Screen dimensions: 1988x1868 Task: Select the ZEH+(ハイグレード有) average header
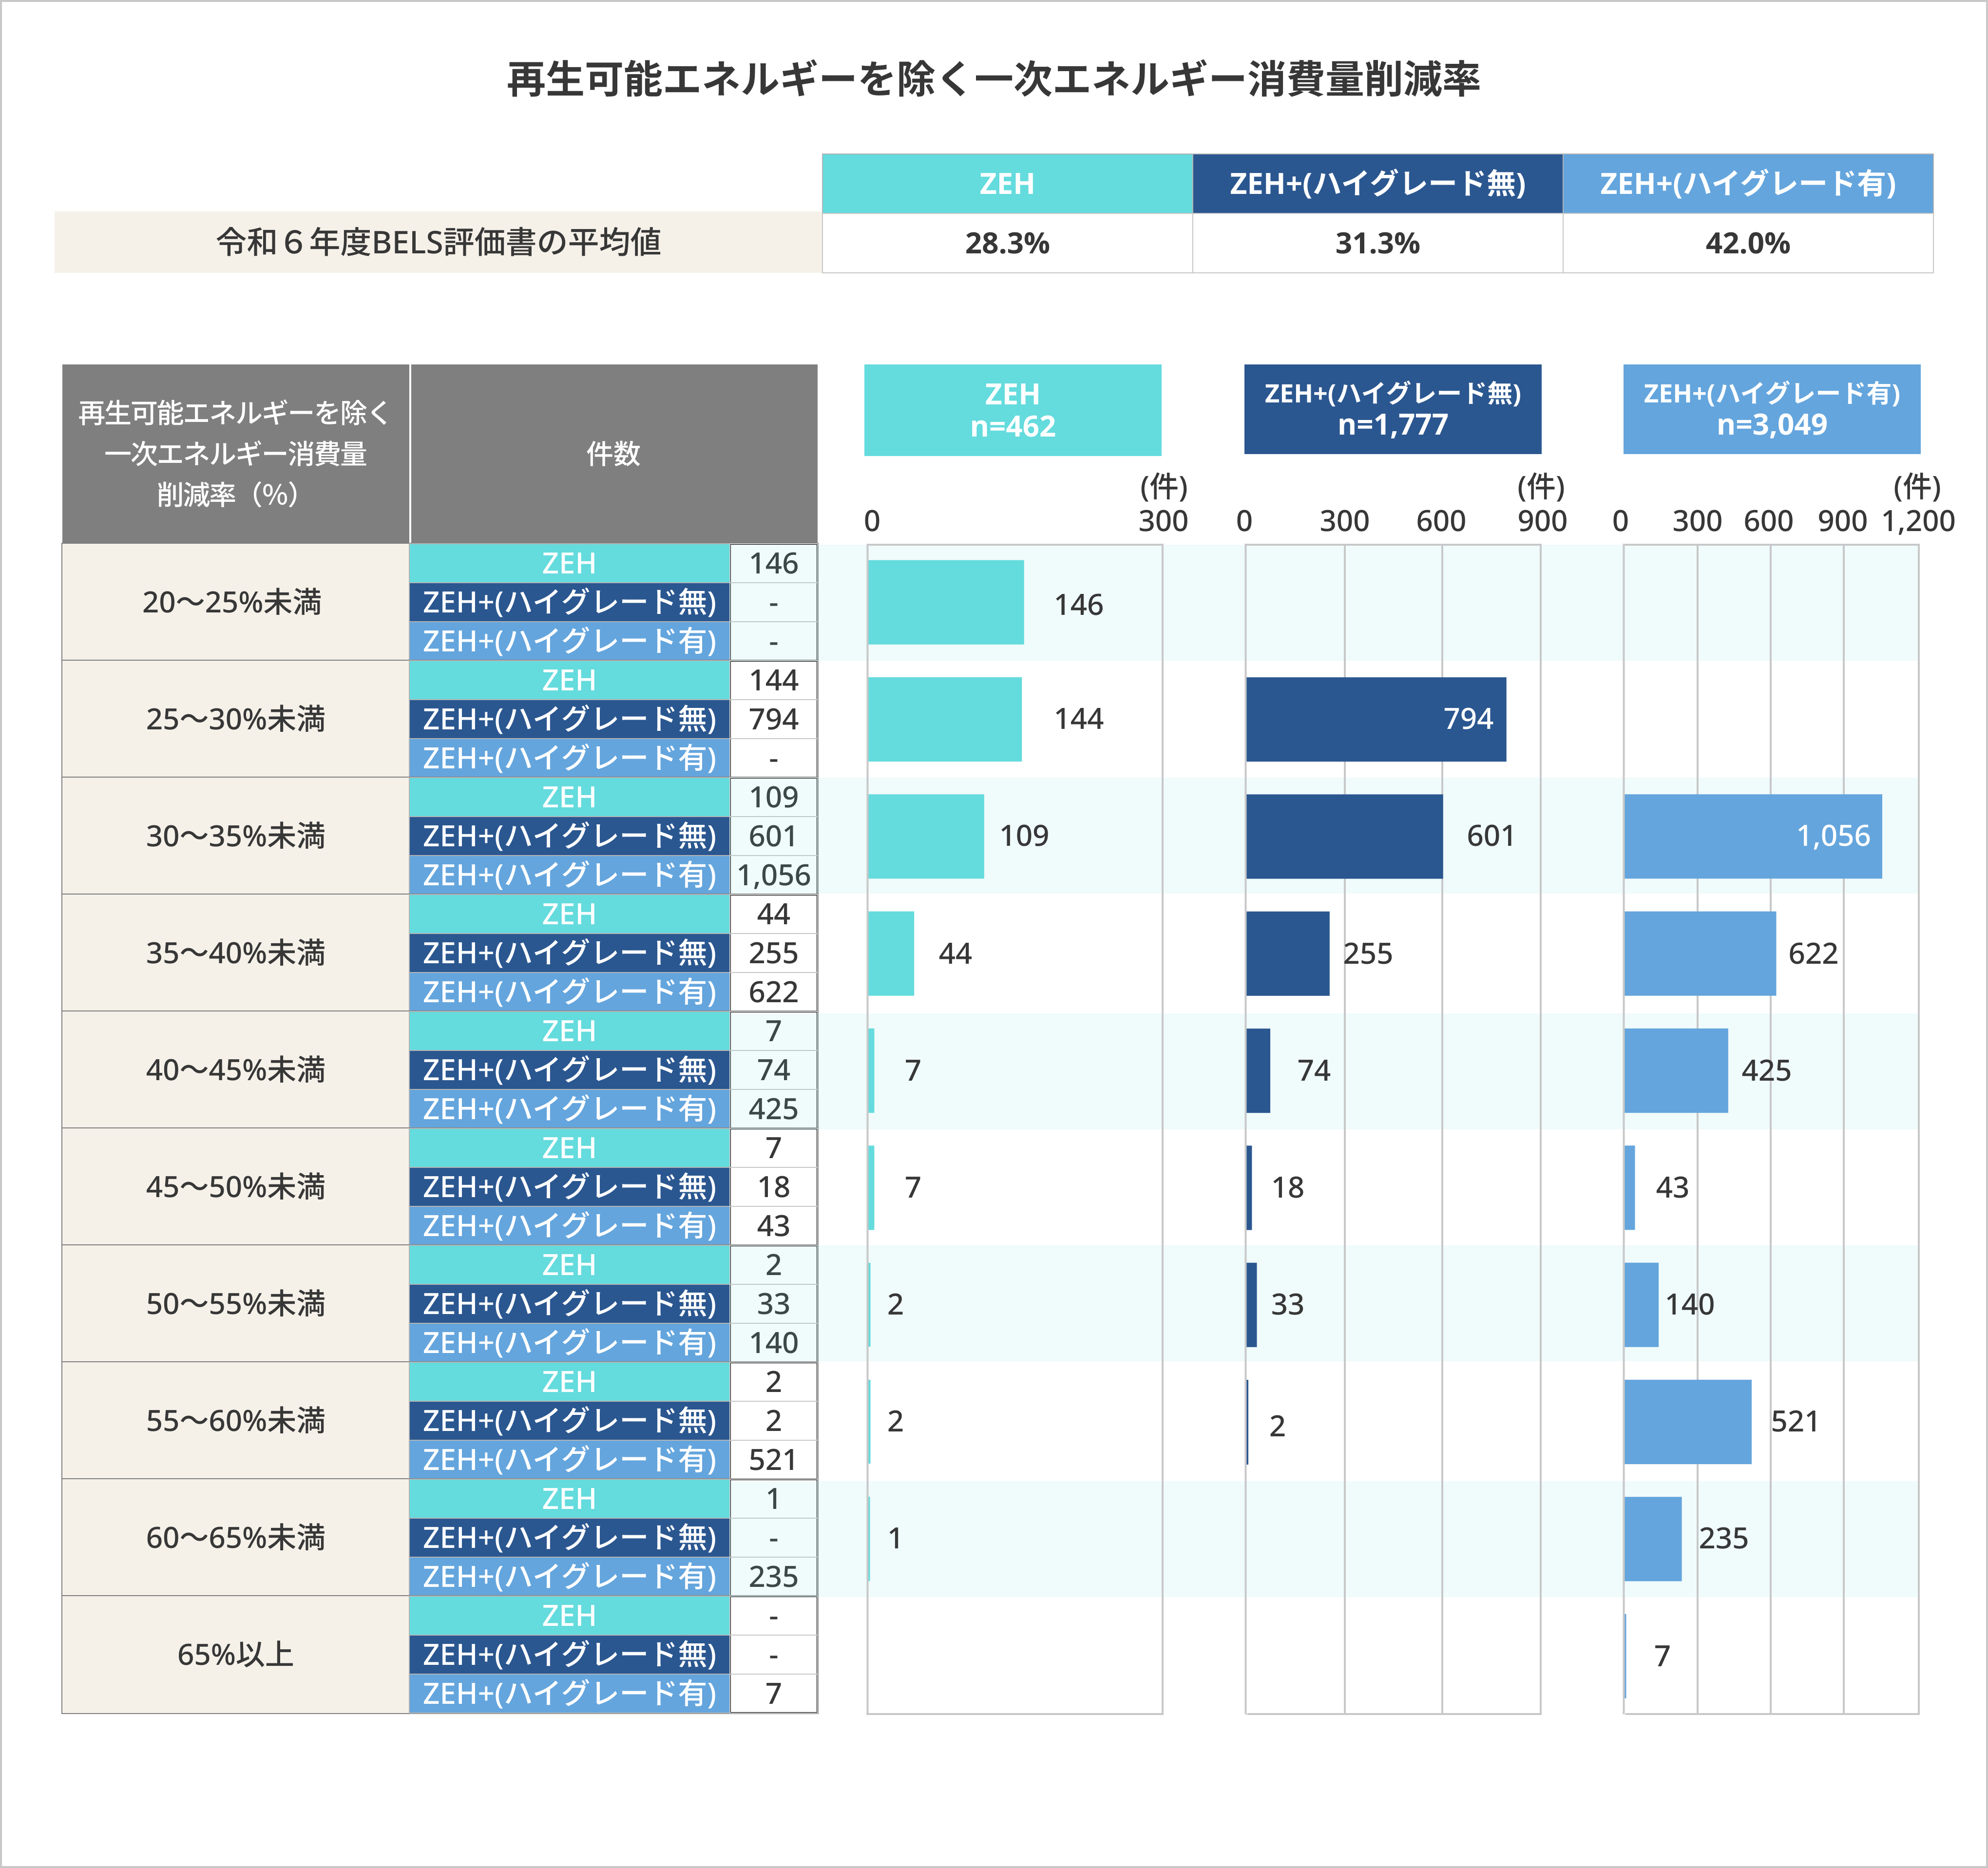click(1747, 184)
